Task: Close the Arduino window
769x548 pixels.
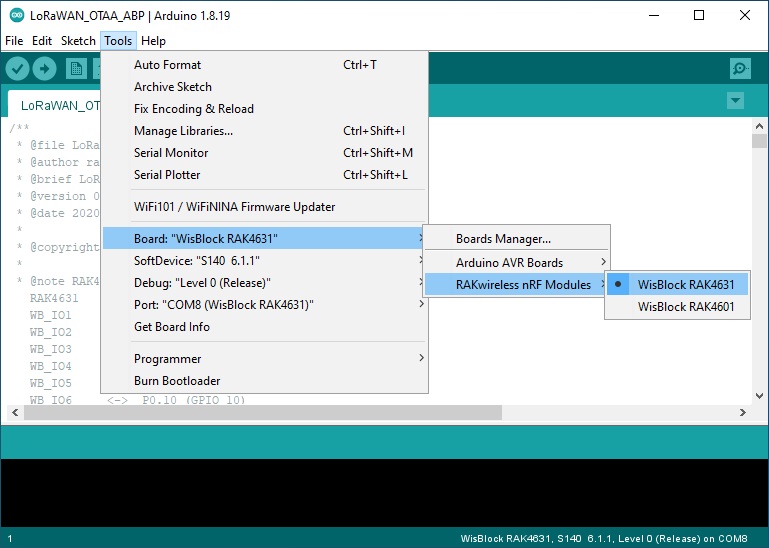Action: pos(744,15)
